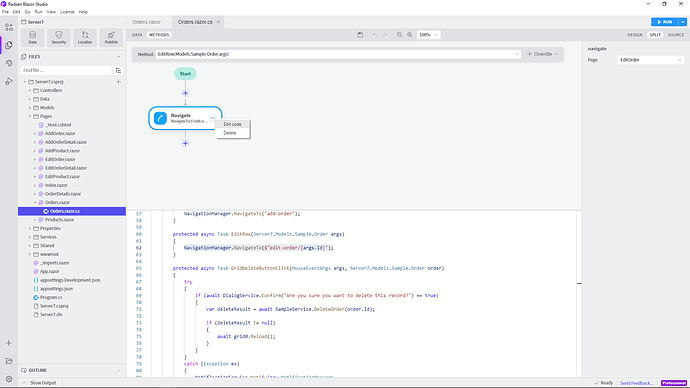The image size is (690, 388).
Task: Open the Method selector dropdown
Action: (338, 54)
